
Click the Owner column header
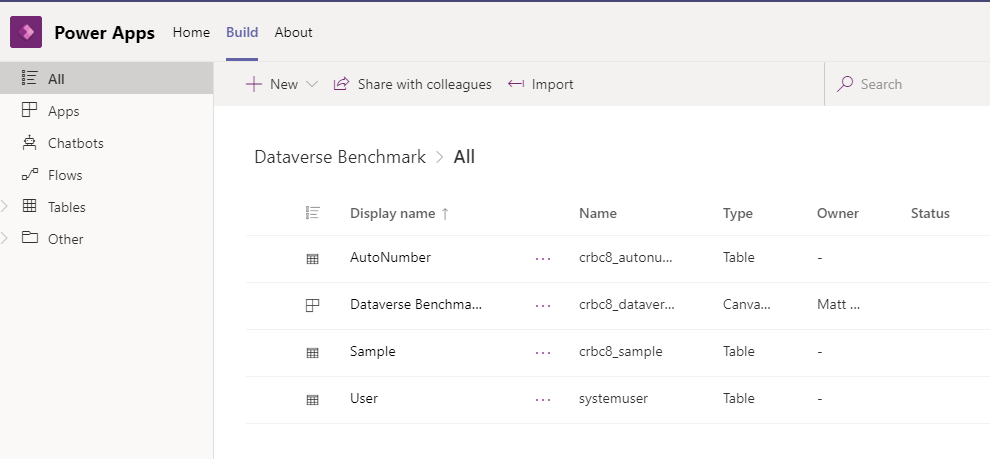837,213
